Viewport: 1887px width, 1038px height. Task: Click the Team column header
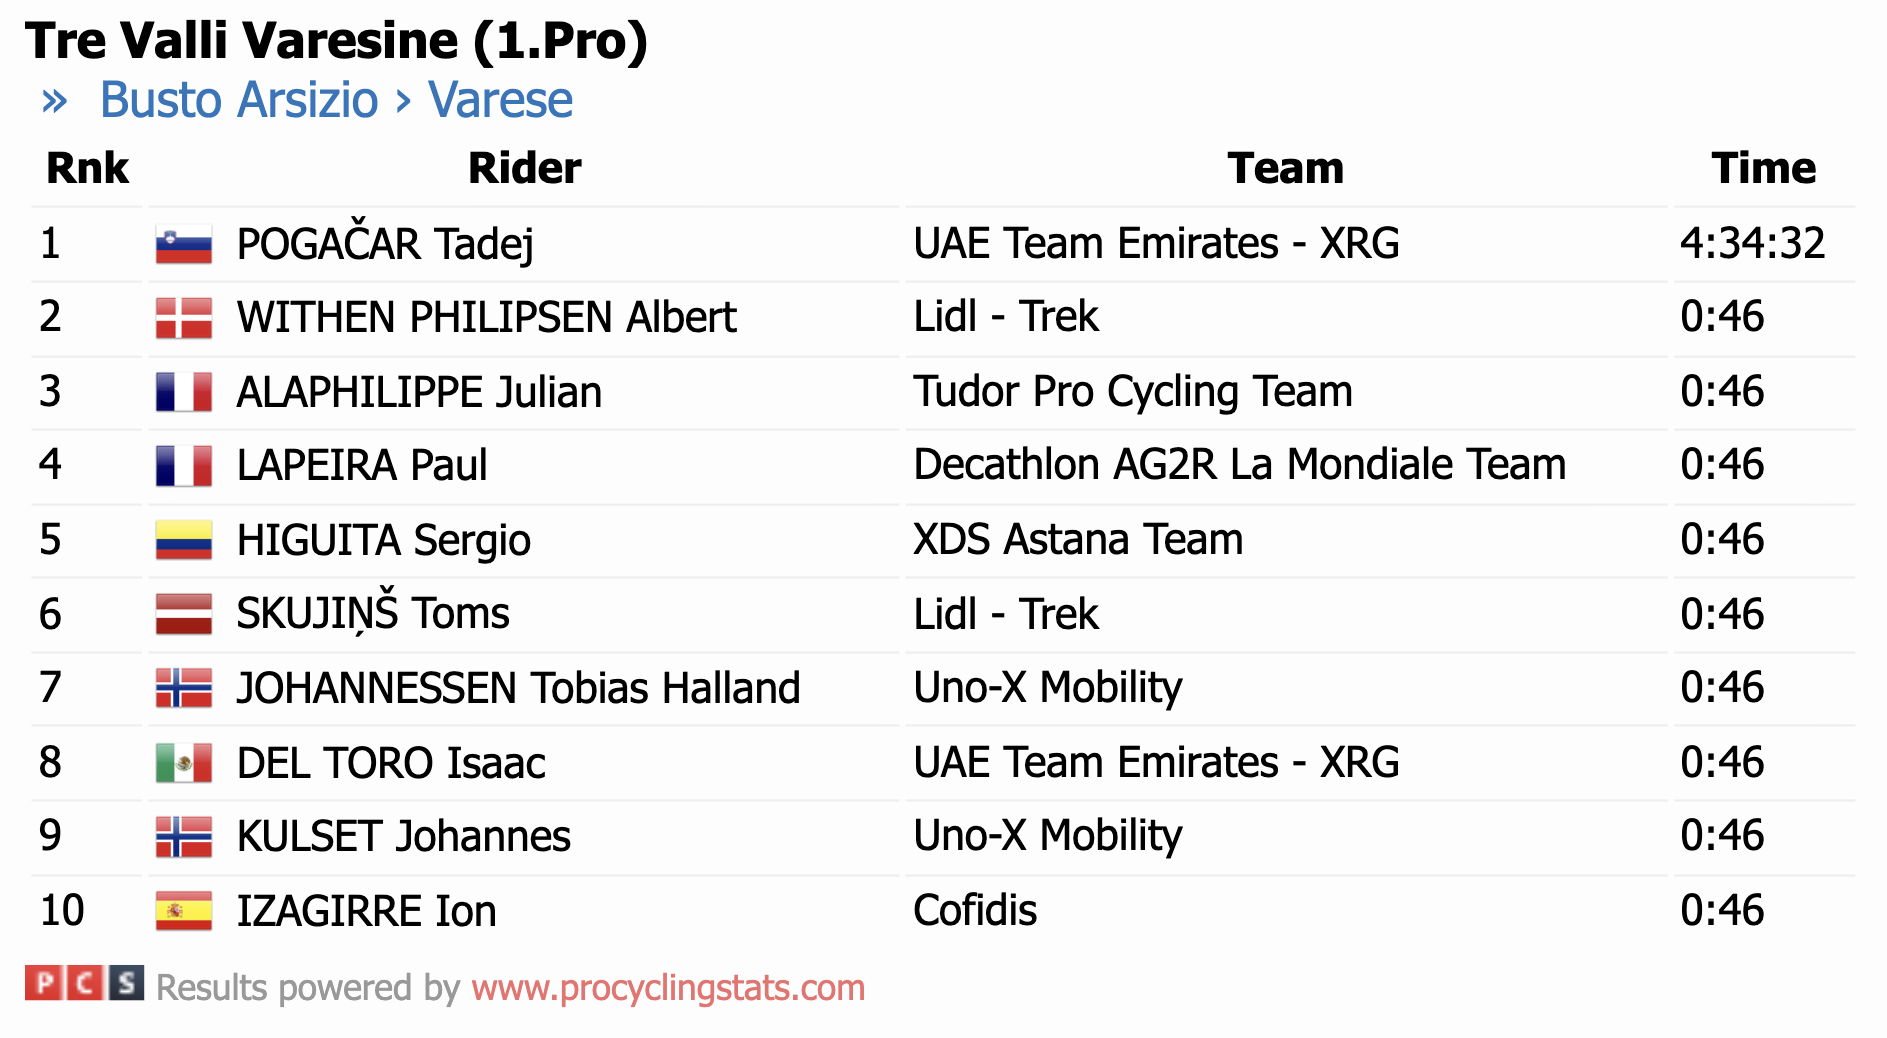tap(1285, 168)
